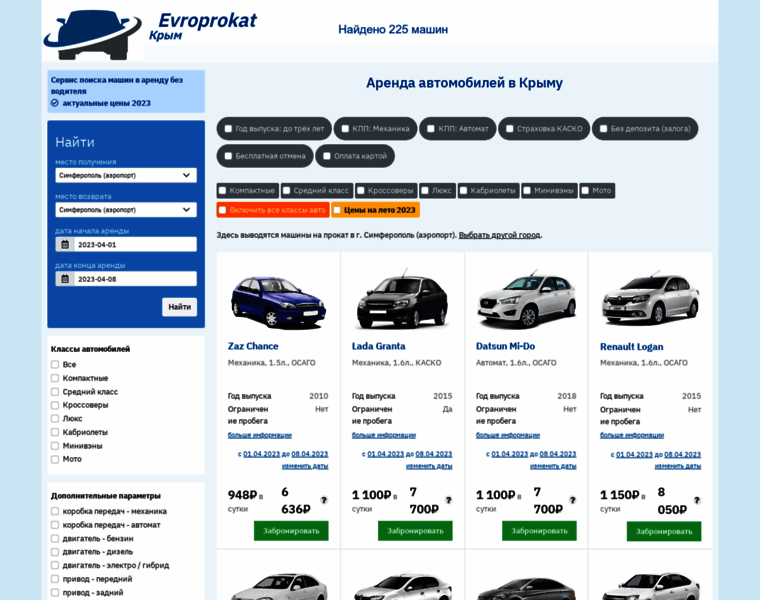The height and width of the screenshot is (600, 760).
Task: Click больше информации under Lada Granta
Action: pyautogui.click(x=384, y=435)
